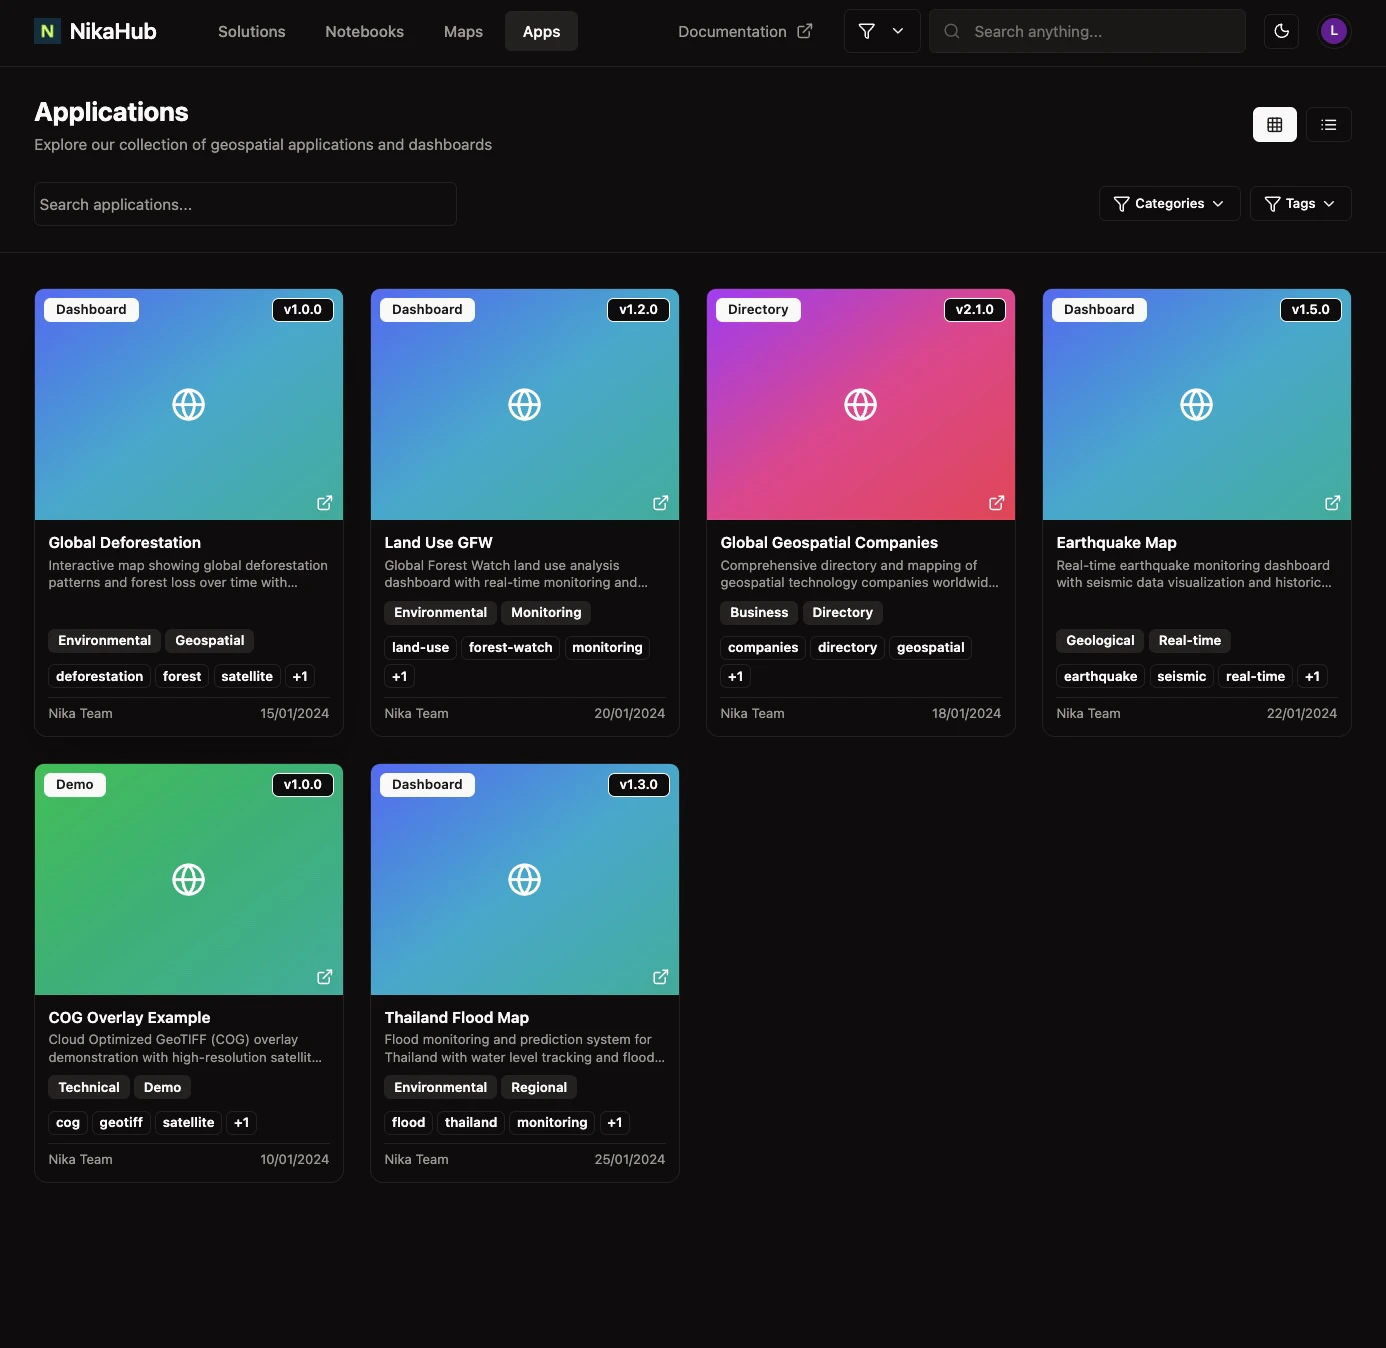Click the NikaHub logo icon
The height and width of the screenshot is (1348, 1386).
(x=47, y=31)
